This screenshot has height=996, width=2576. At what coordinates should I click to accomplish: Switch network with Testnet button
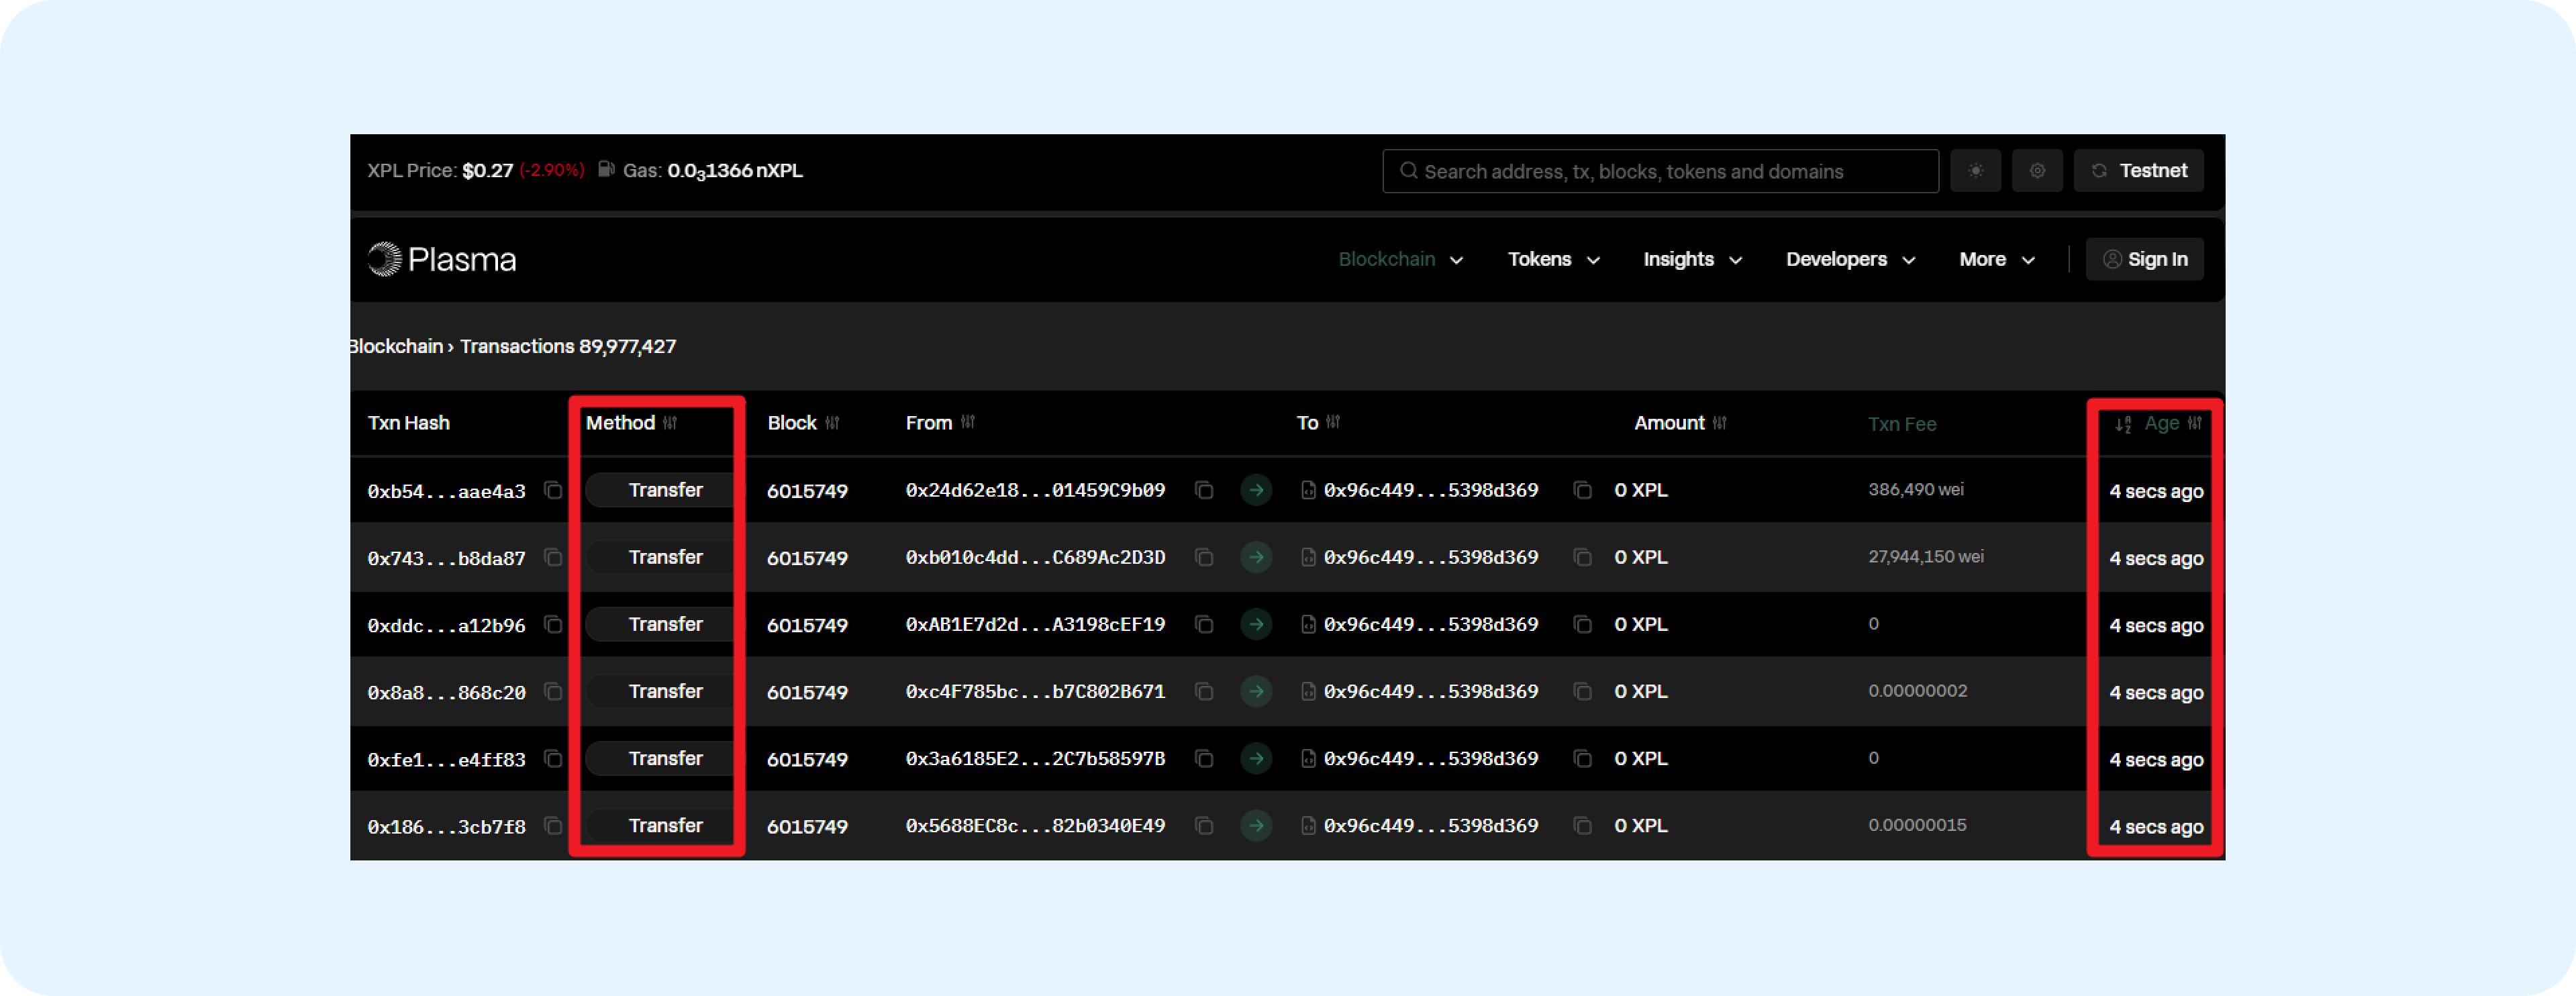tap(2138, 171)
